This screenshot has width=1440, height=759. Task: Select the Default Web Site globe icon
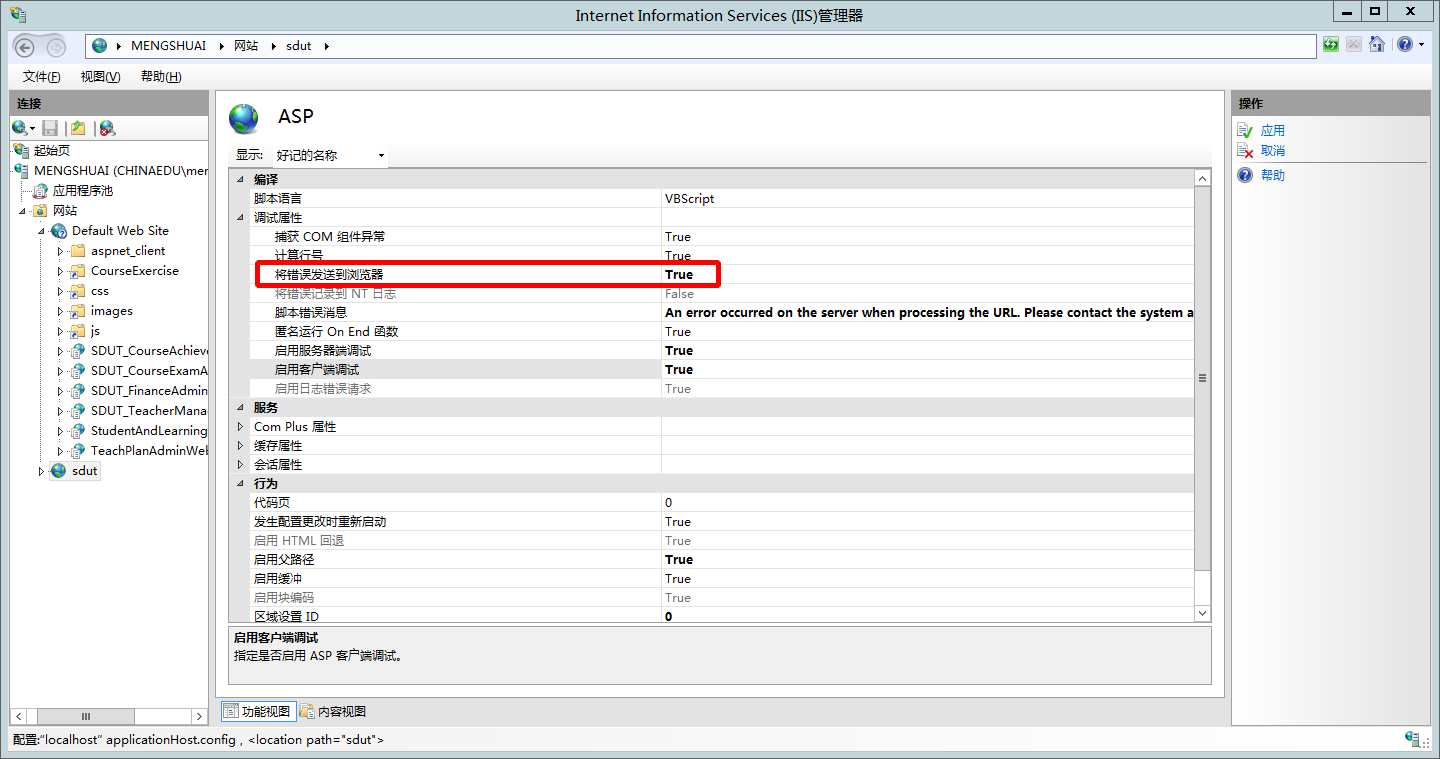coord(59,230)
